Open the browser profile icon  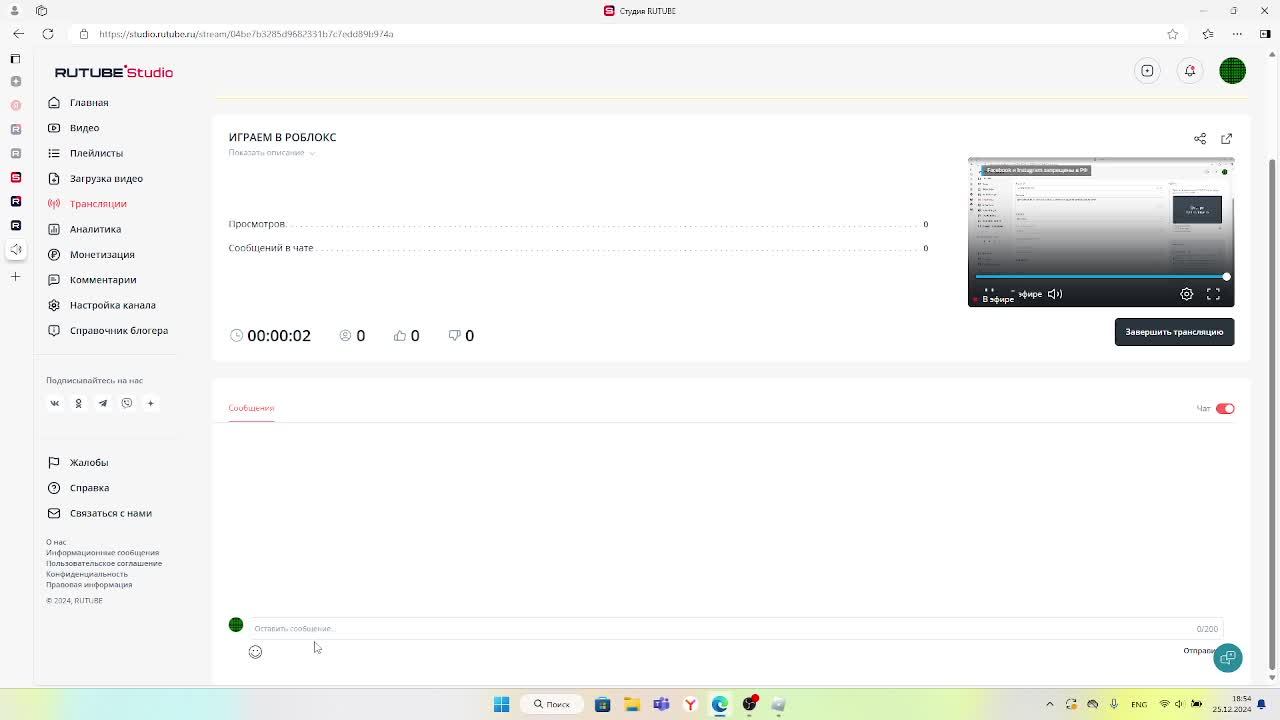(14, 10)
